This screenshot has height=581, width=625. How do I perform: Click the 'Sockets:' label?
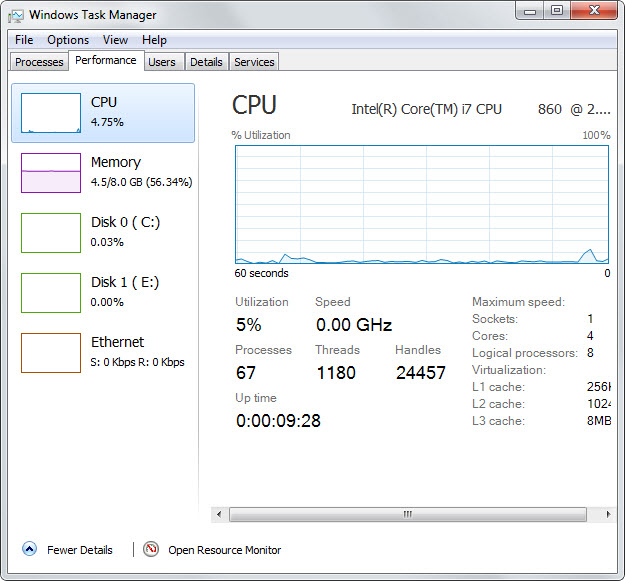(x=495, y=319)
